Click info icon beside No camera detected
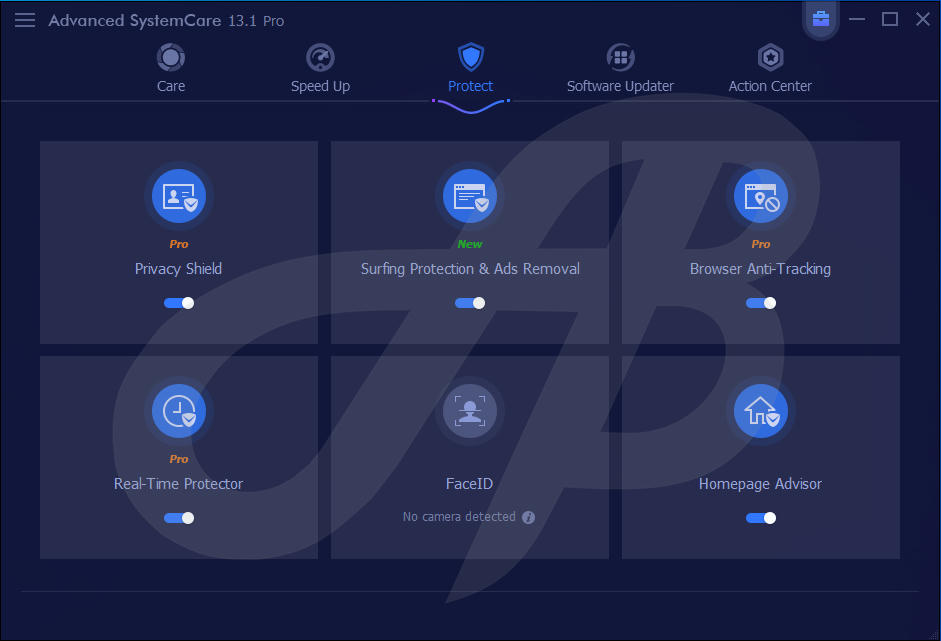The width and height of the screenshot is (941, 641). click(x=528, y=517)
